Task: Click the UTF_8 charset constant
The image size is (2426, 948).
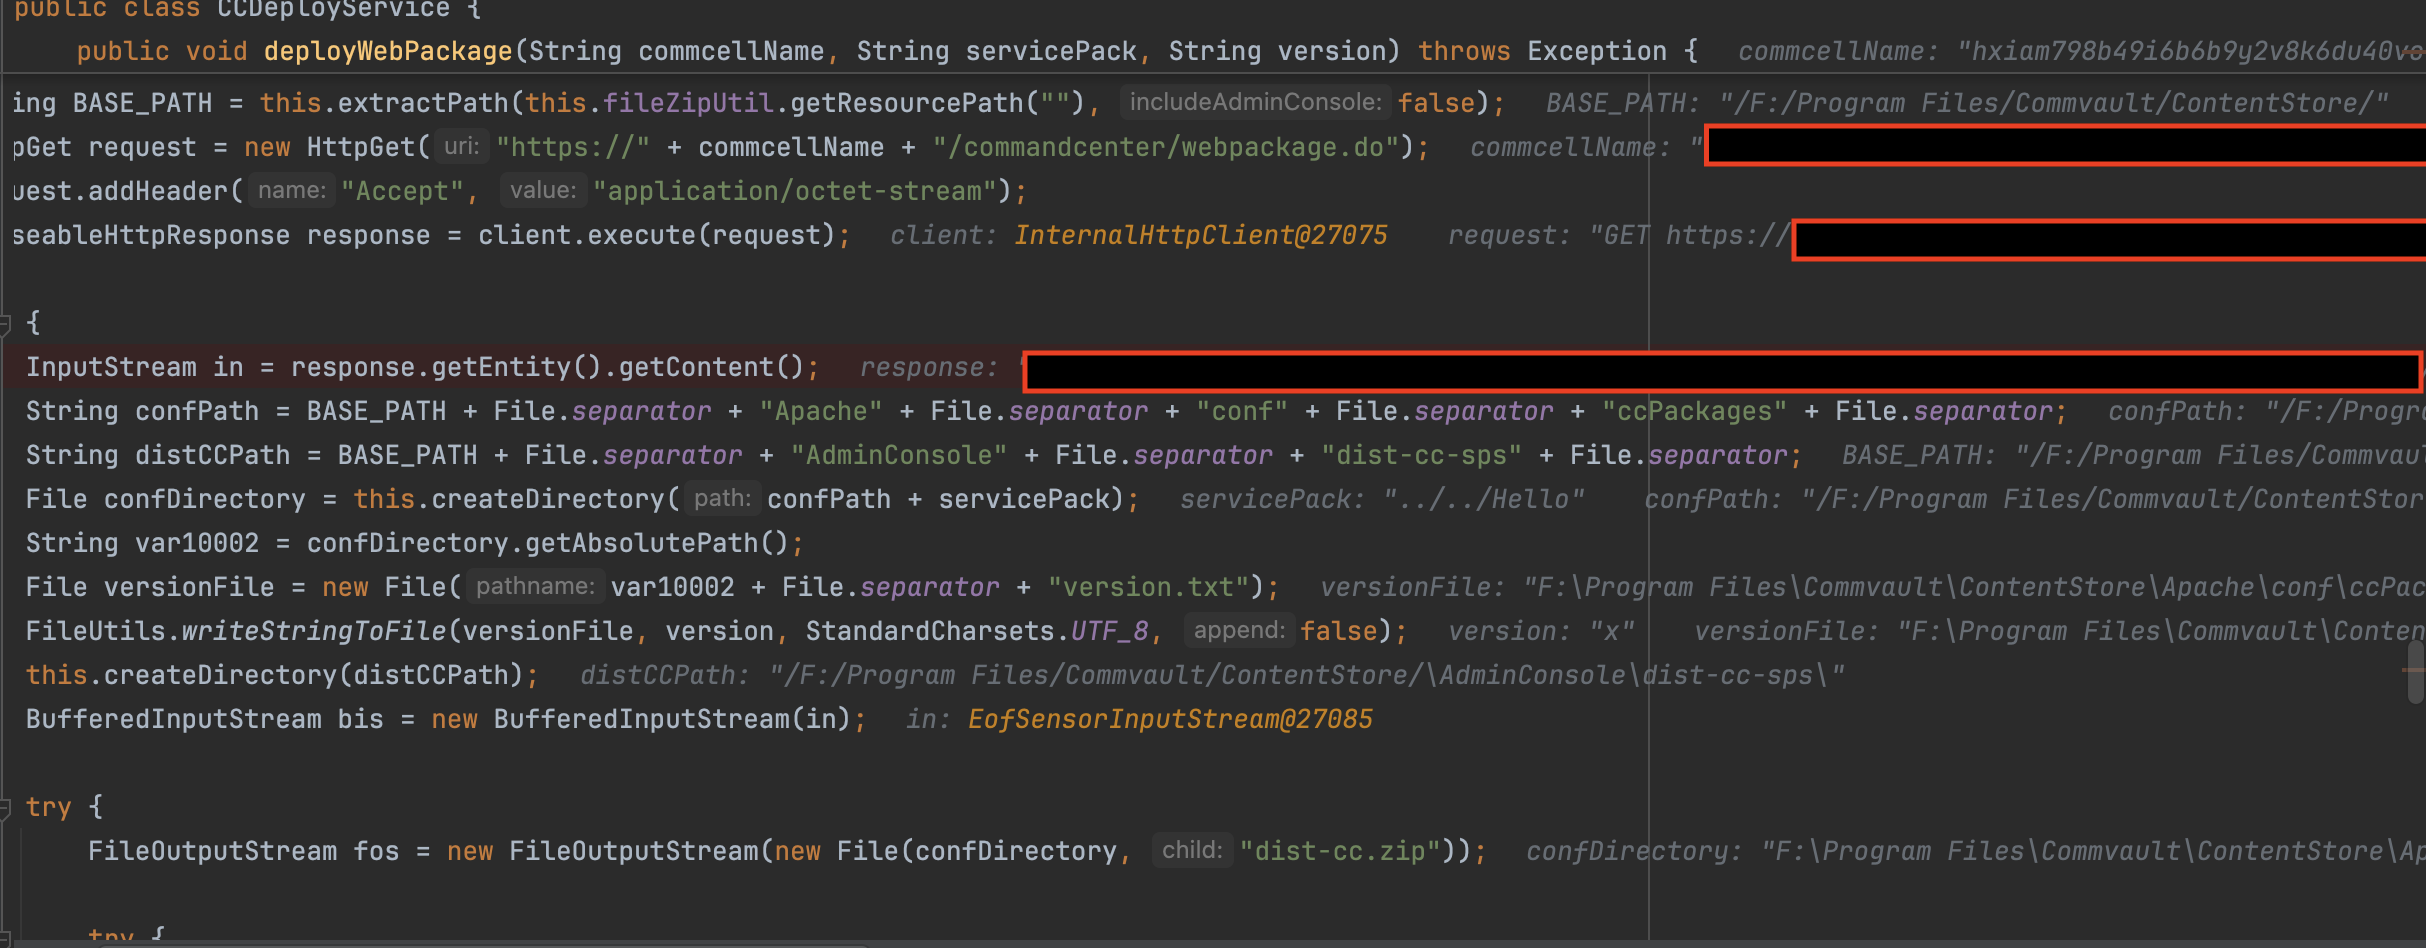Action: [1109, 631]
